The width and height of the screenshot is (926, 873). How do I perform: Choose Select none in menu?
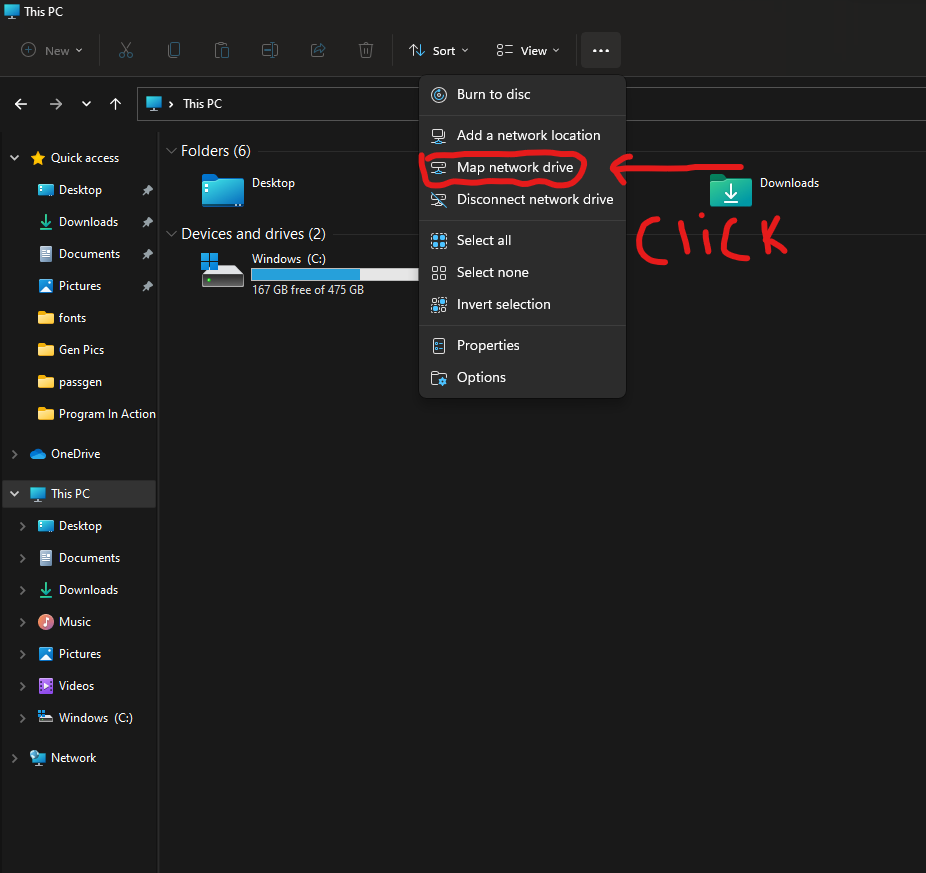click(522, 272)
